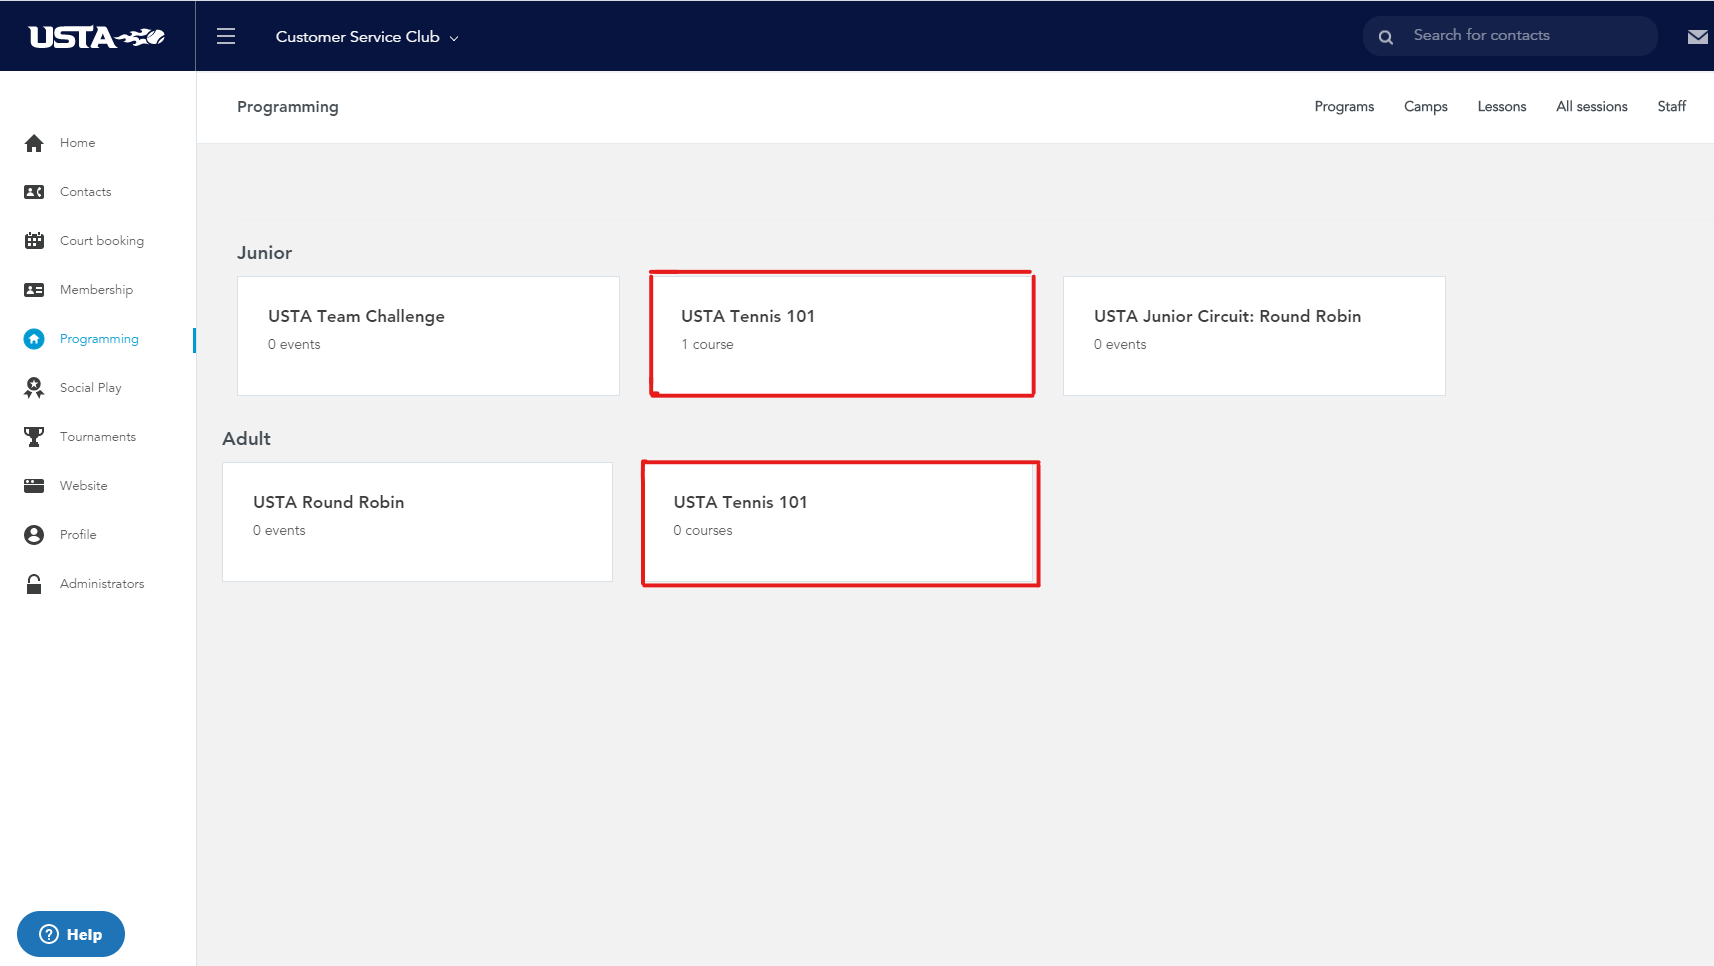This screenshot has width=1714, height=966.
Task: Switch to the Staff tab
Action: [x=1671, y=107]
